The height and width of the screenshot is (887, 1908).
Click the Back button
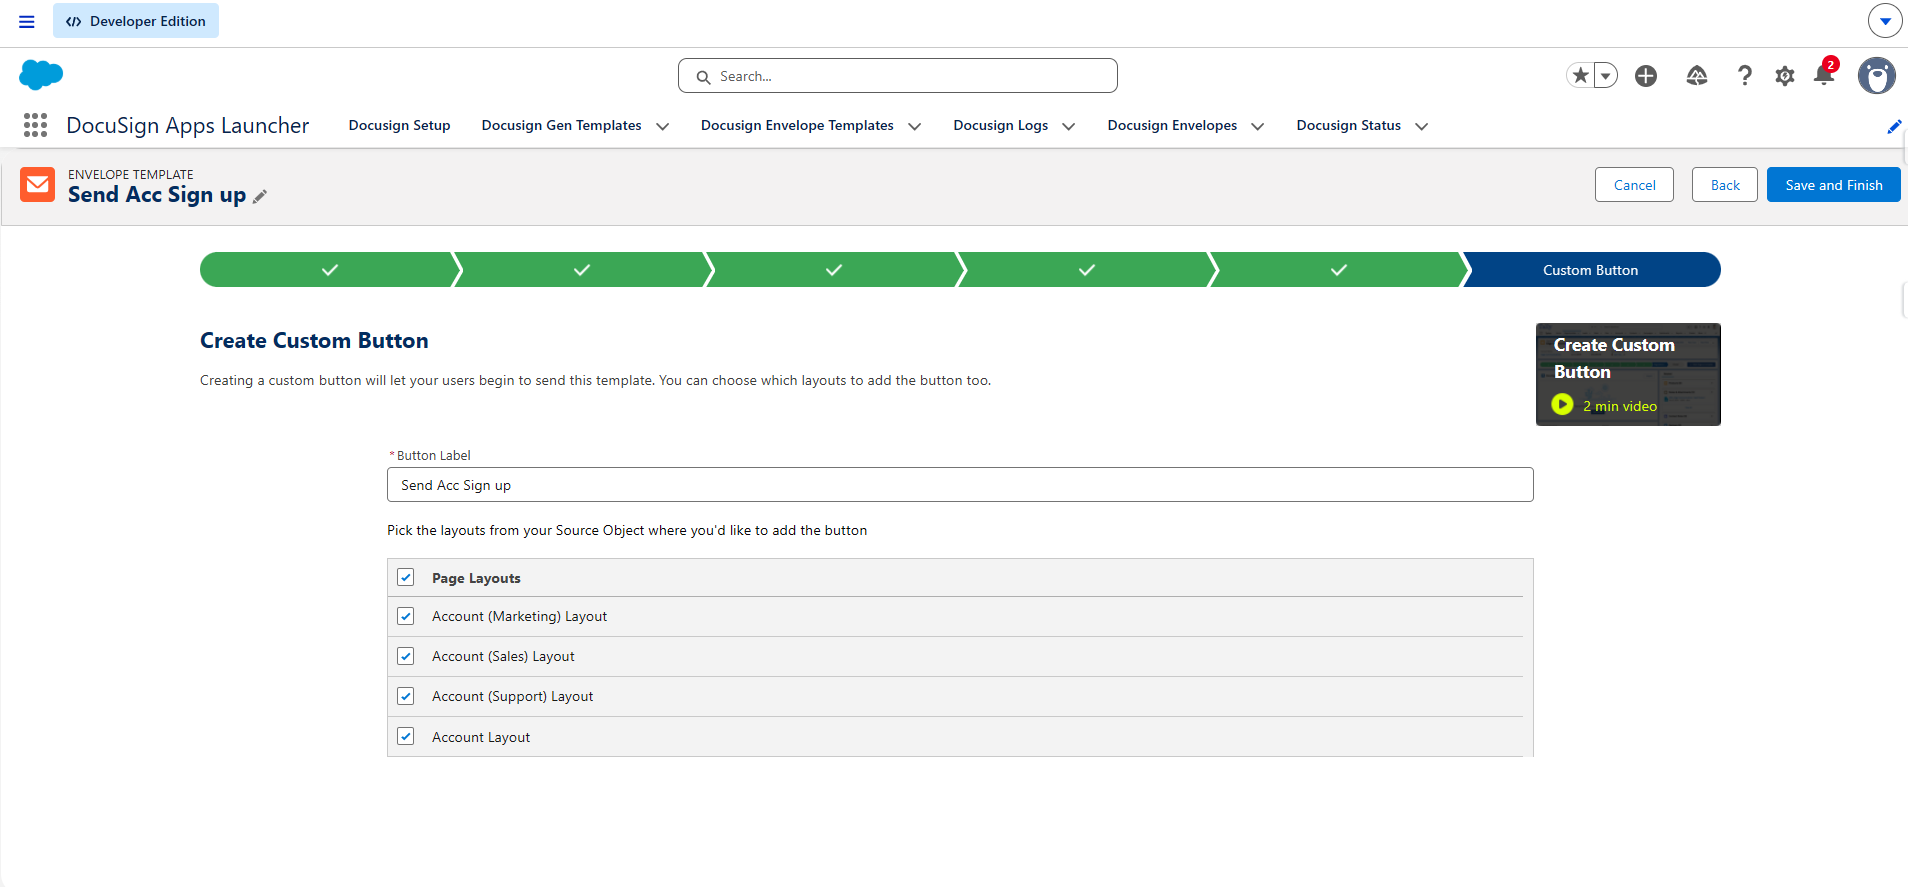1725,185
